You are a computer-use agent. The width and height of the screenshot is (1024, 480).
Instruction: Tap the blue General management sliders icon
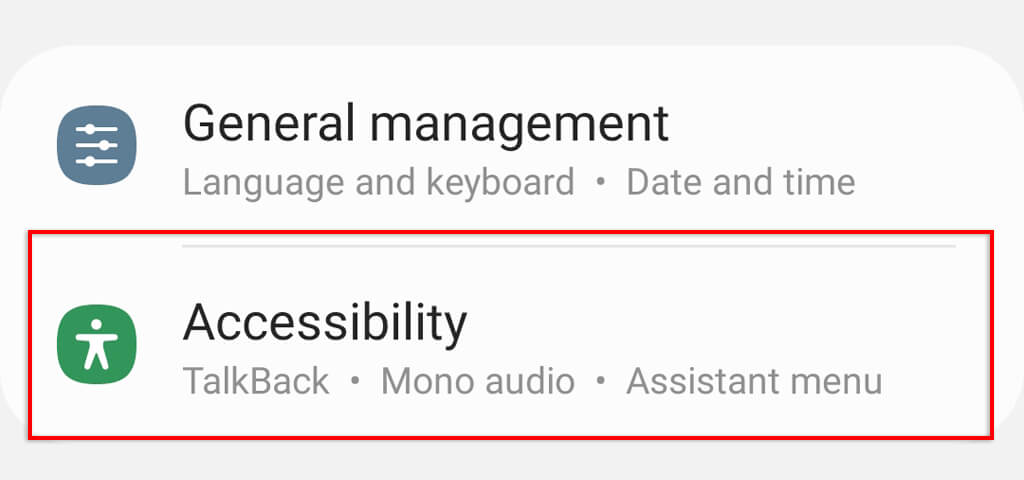96,145
